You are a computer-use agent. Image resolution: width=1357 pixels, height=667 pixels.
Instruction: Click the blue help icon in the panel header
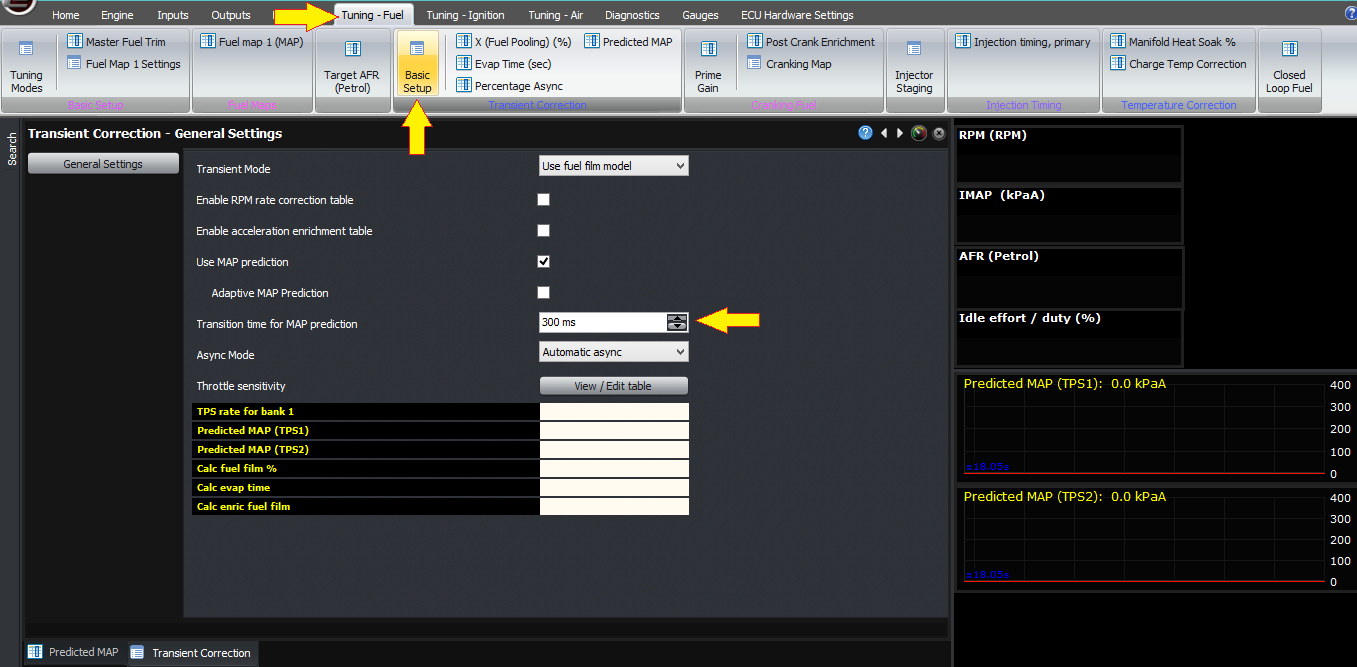point(865,133)
